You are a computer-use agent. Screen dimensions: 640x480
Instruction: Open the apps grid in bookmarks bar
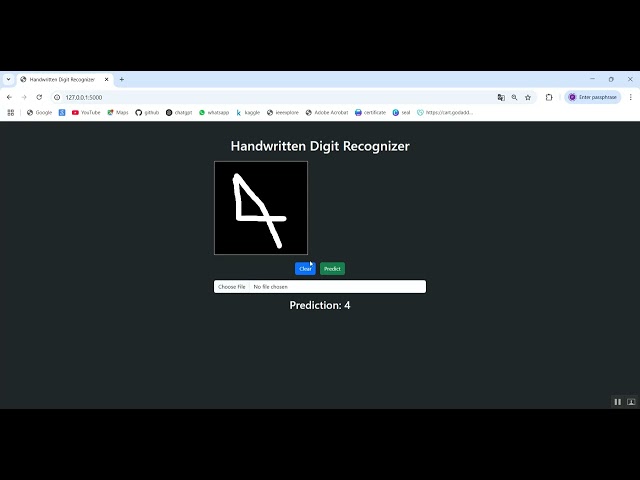point(11,113)
